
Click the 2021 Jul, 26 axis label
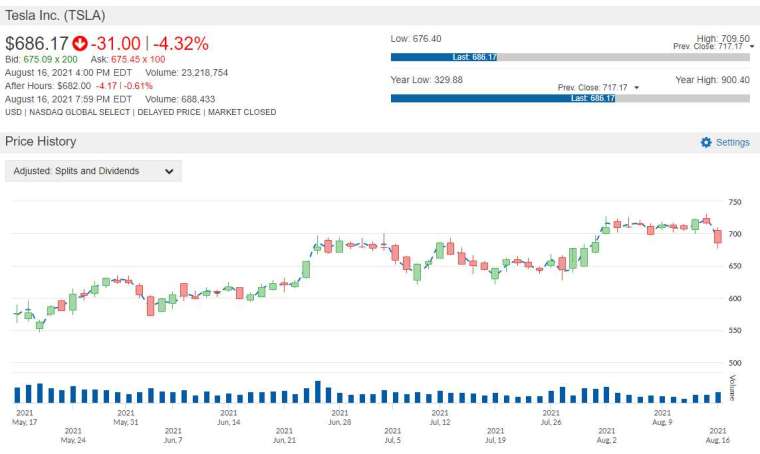551,418
